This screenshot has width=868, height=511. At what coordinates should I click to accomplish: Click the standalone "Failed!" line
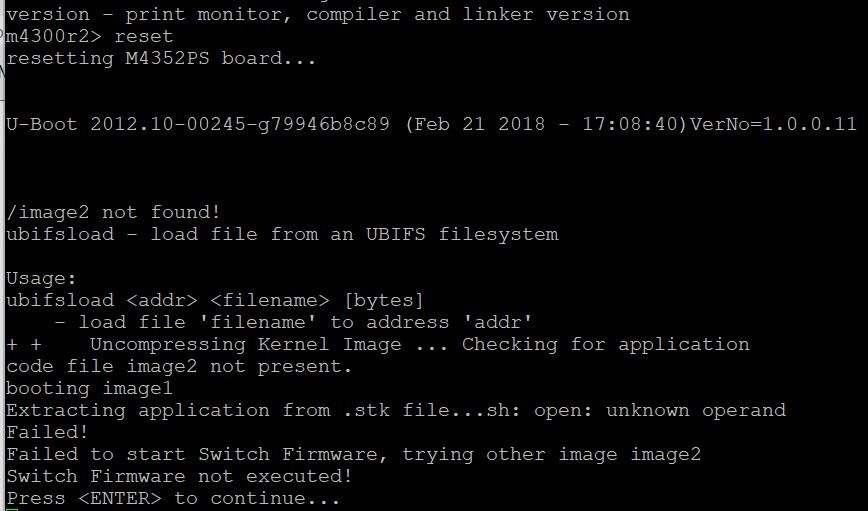tap(47, 432)
